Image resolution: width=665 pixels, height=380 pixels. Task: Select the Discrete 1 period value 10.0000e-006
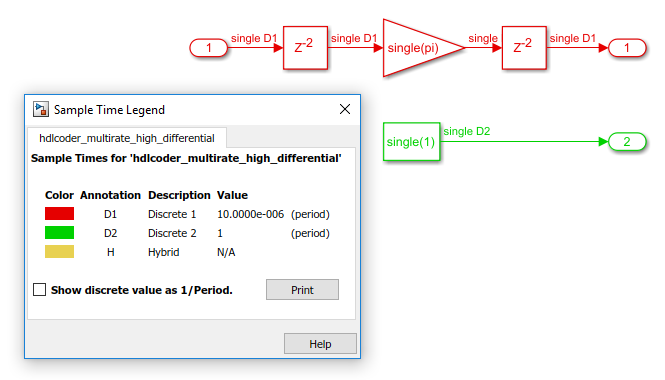[x=250, y=214]
